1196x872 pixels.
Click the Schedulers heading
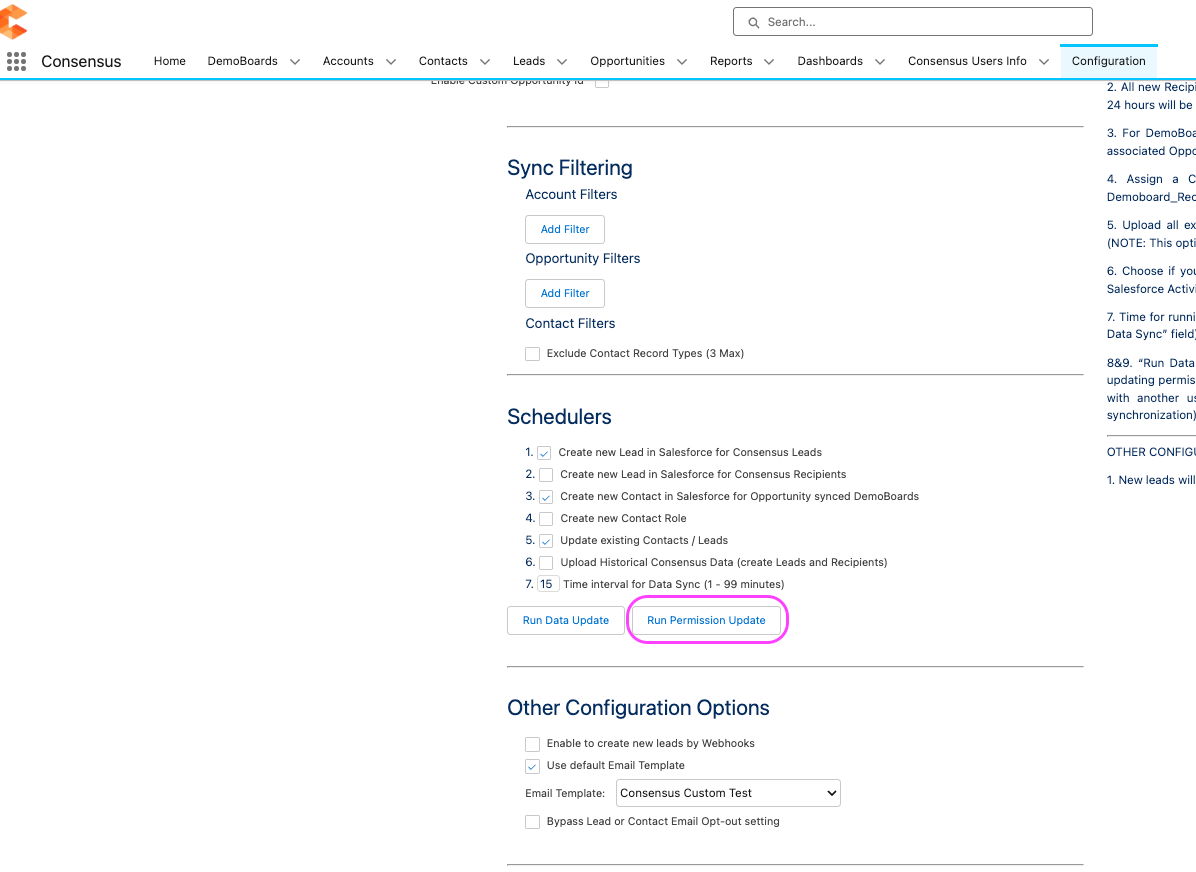click(x=559, y=417)
